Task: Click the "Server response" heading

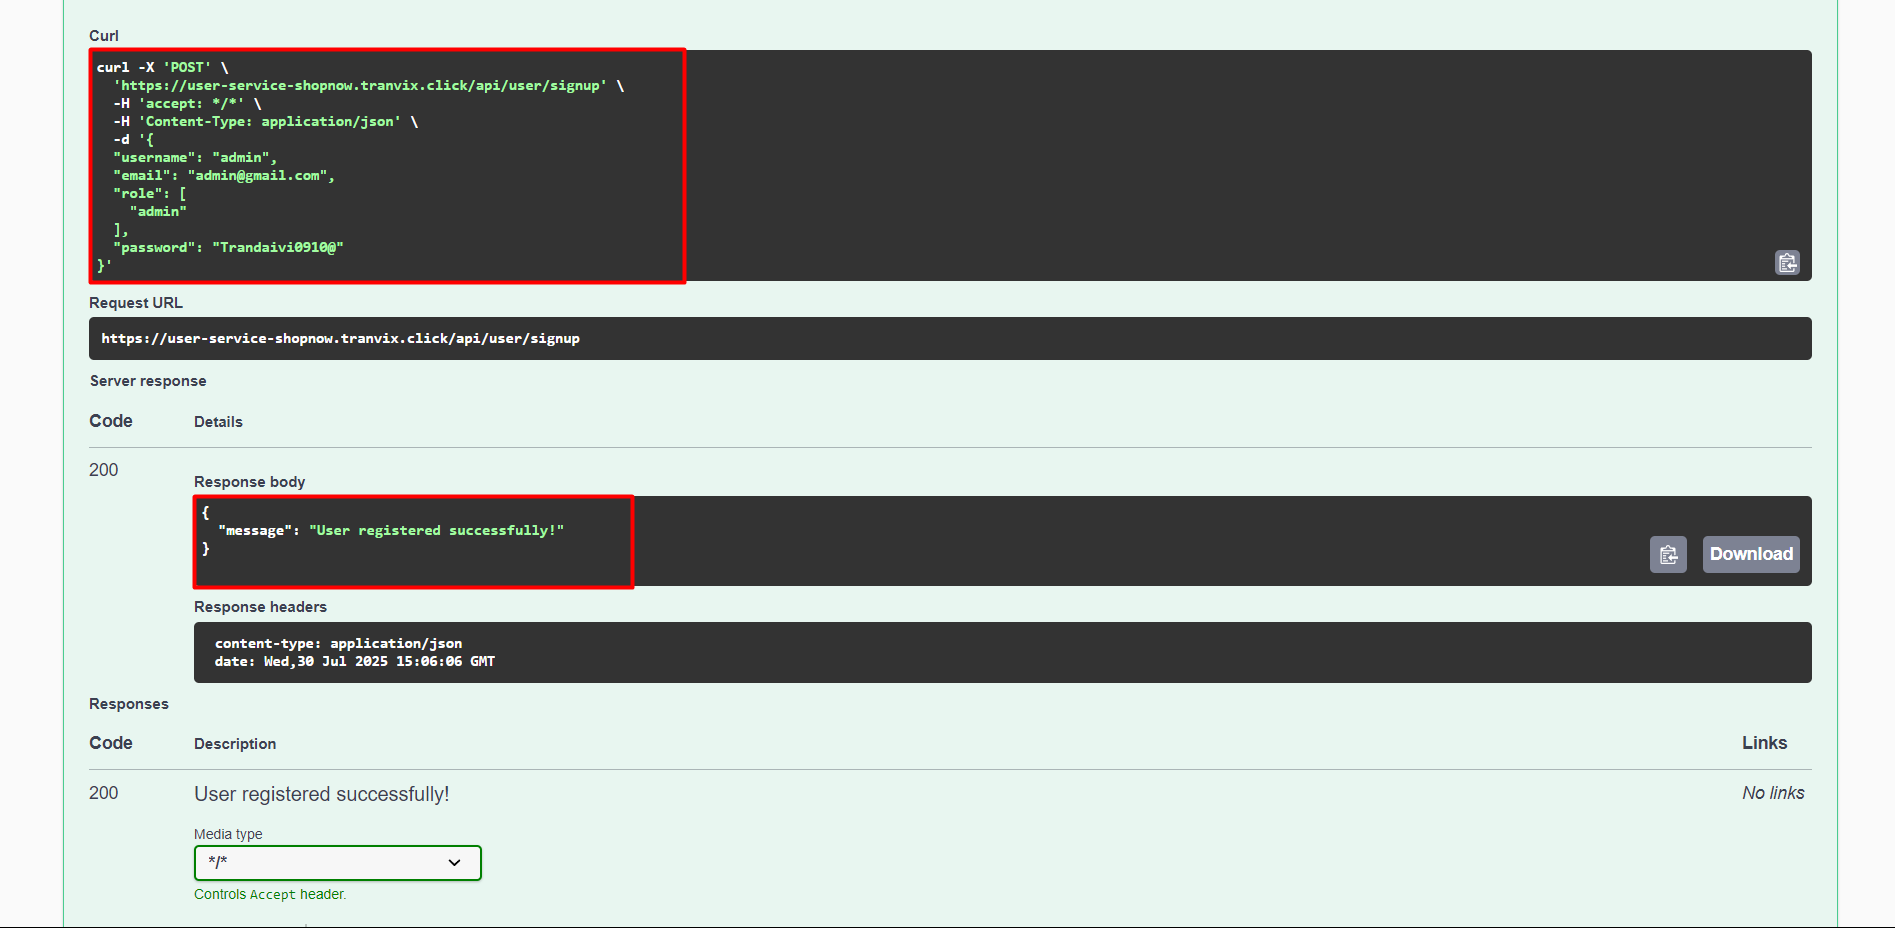Action: (x=148, y=381)
